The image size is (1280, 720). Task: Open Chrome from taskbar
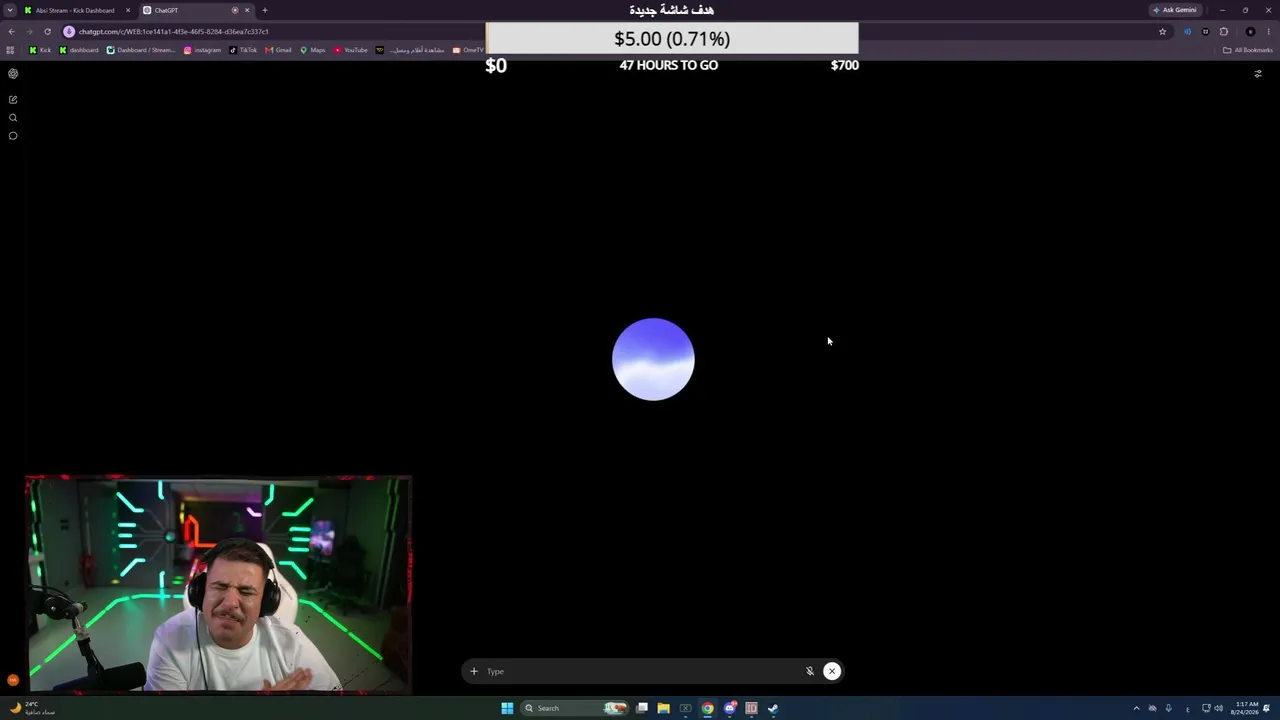pyautogui.click(x=707, y=708)
